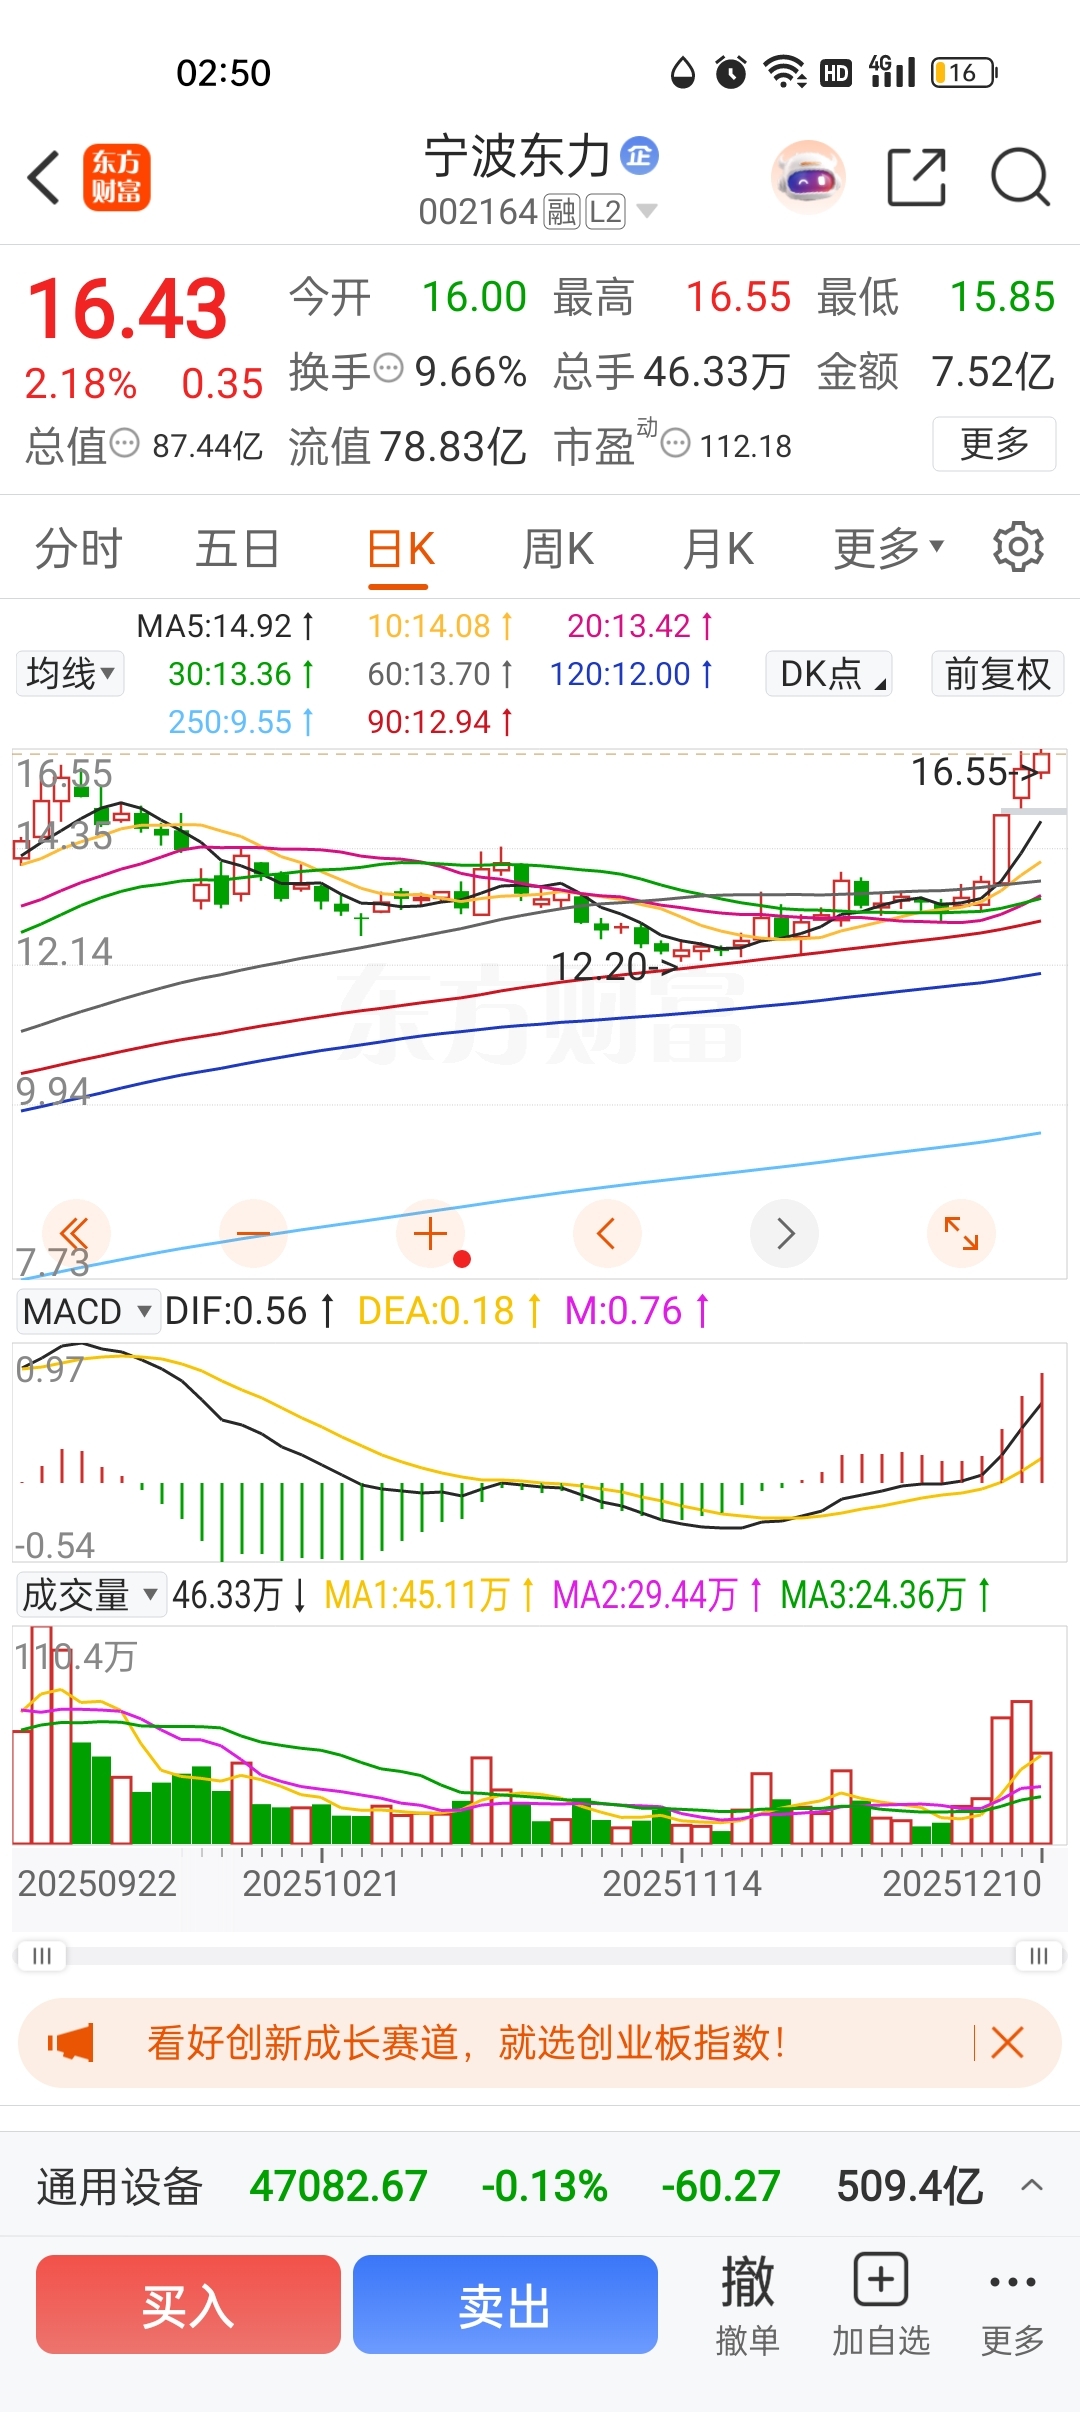Screen dimensions: 1080x2412
Task: Open the MACD indicator dropdown
Action: click(88, 1311)
